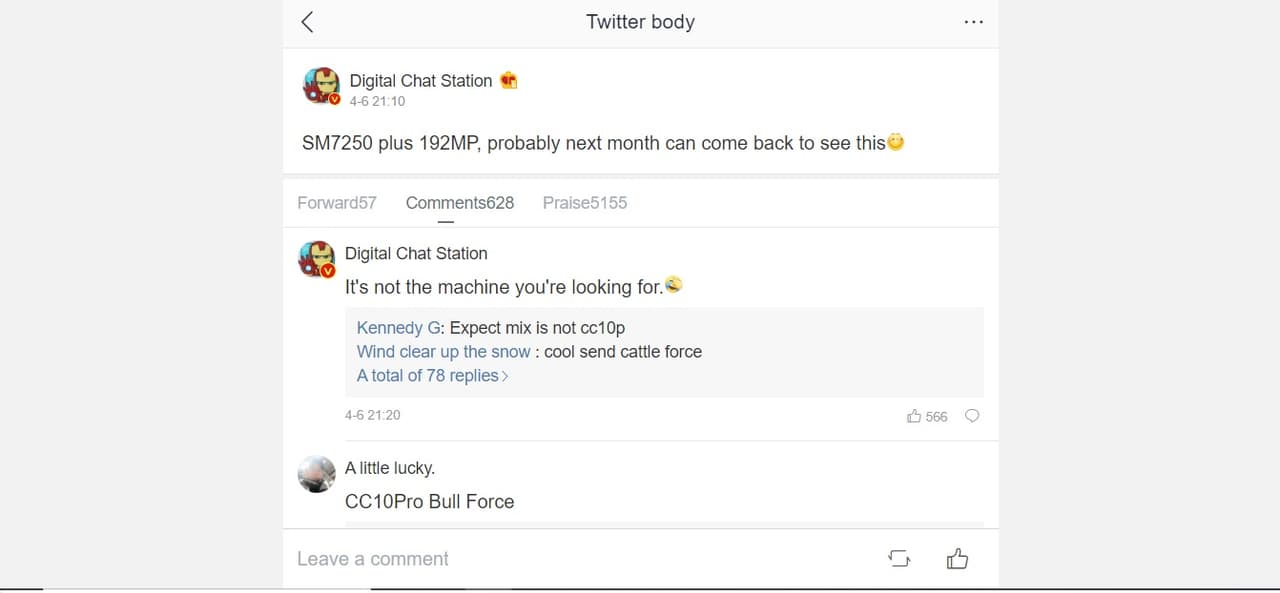The image size is (1280, 593).
Task: Click the badge emoji next to author name
Action: coord(509,81)
